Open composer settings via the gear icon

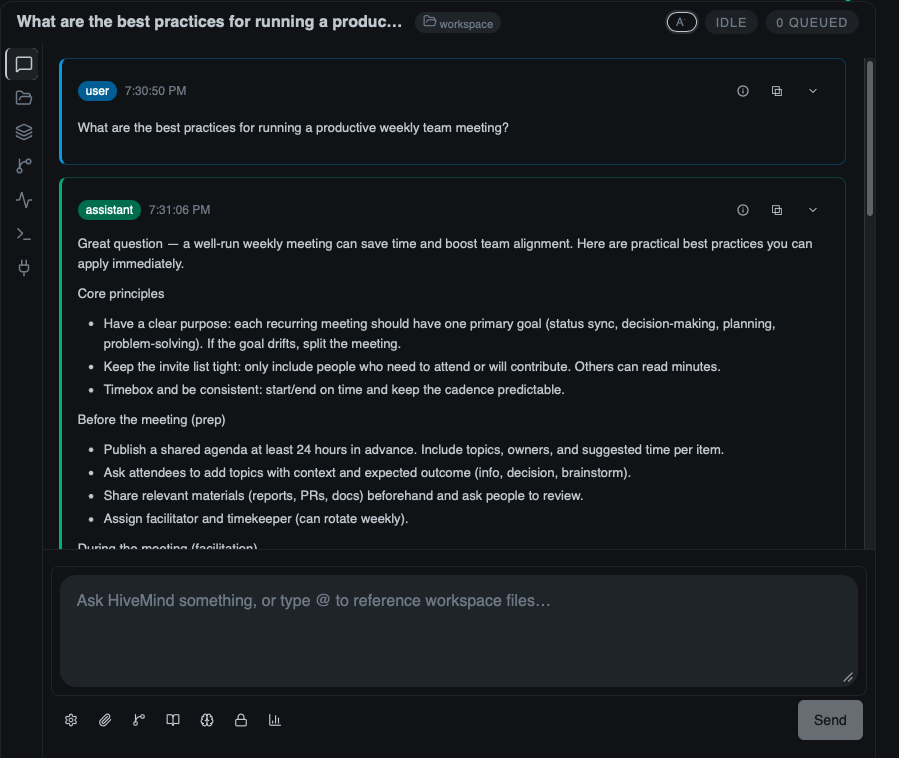coord(70,719)
